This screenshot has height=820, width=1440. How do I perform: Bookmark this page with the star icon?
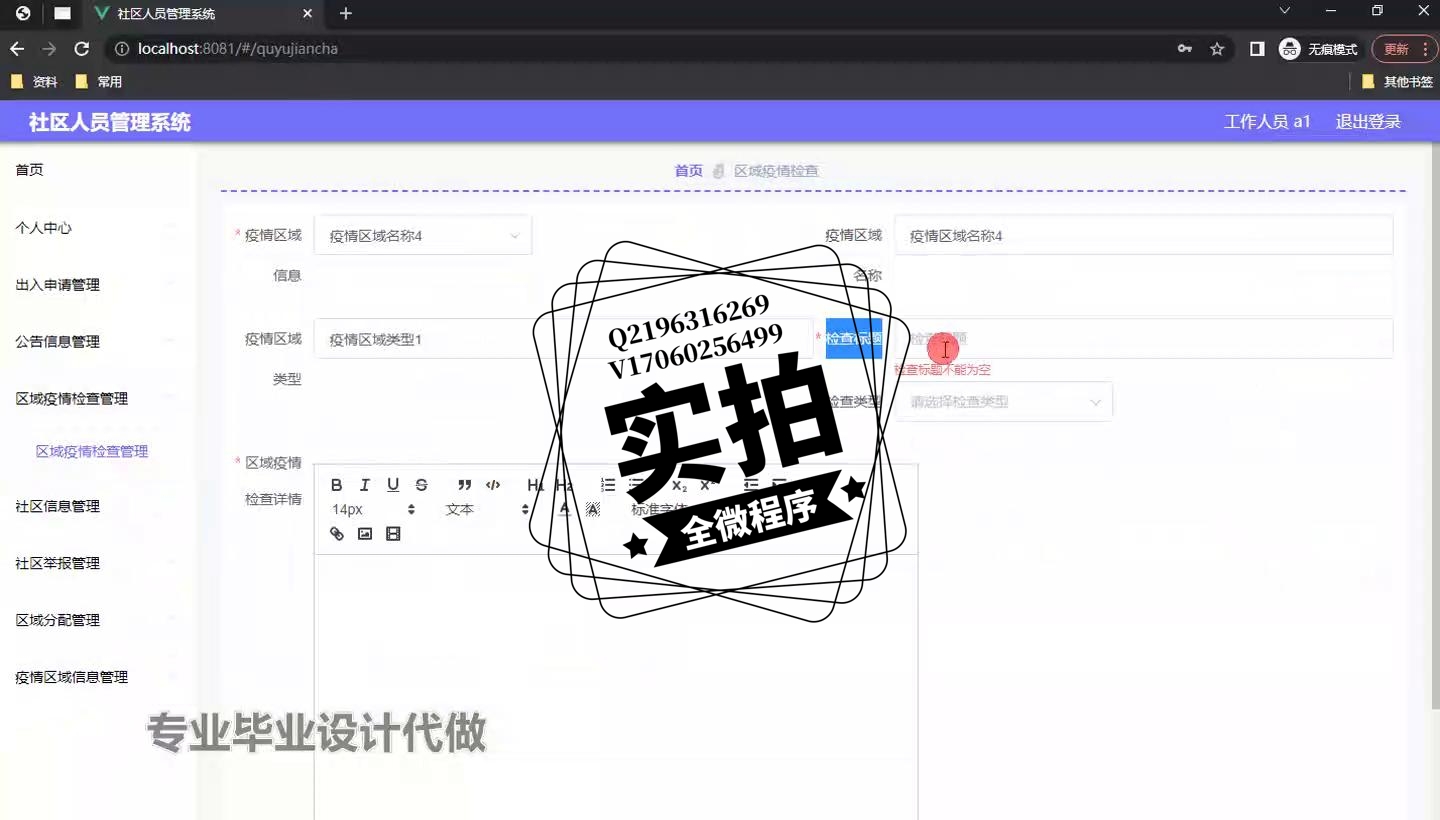(1217, 49)
